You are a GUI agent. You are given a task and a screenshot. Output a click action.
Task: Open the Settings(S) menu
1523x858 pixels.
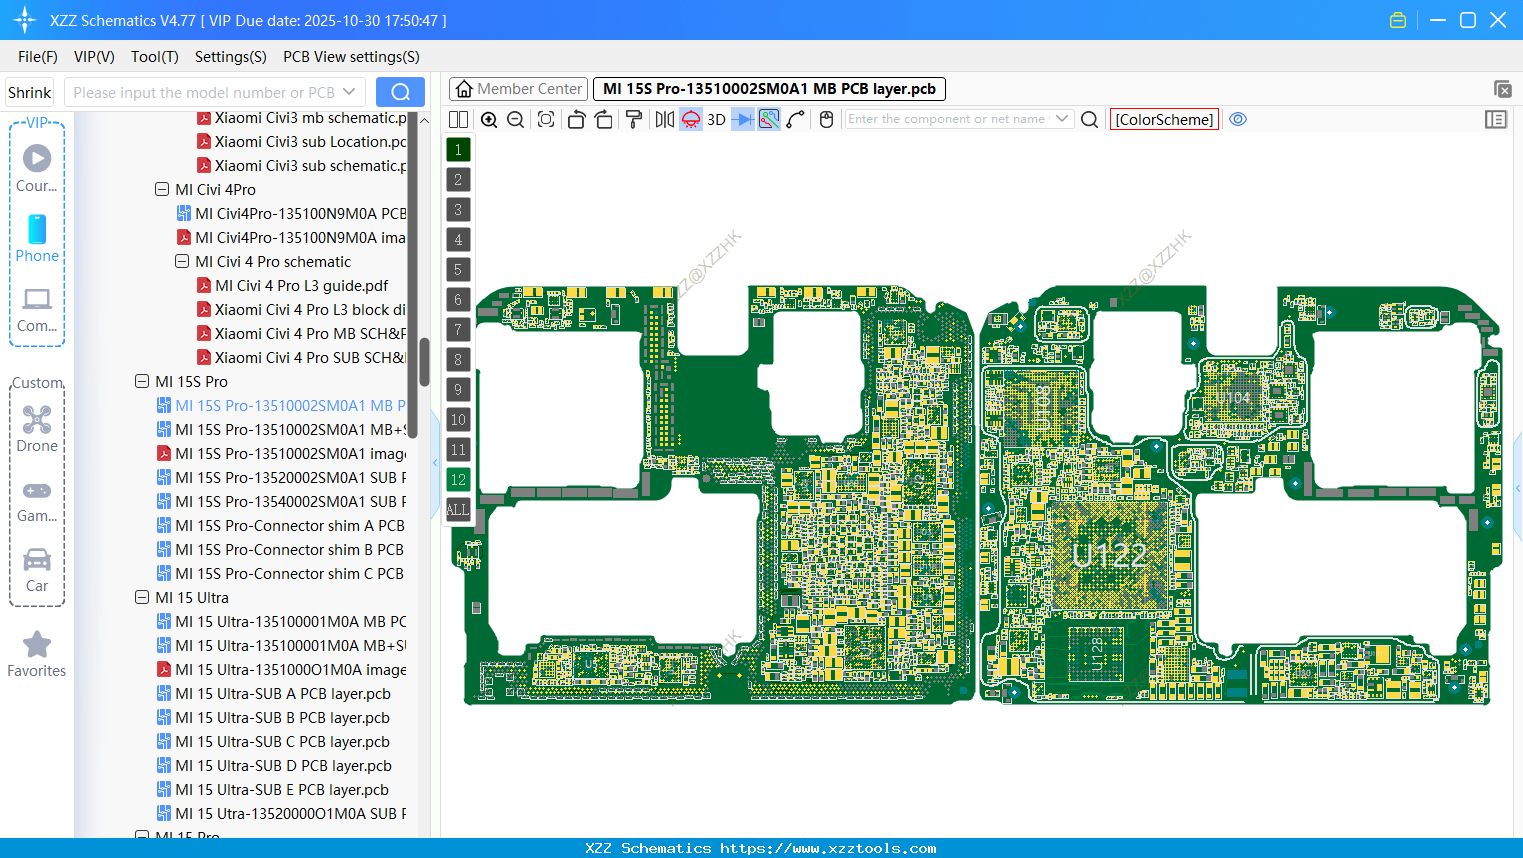[x=230, y=57]
